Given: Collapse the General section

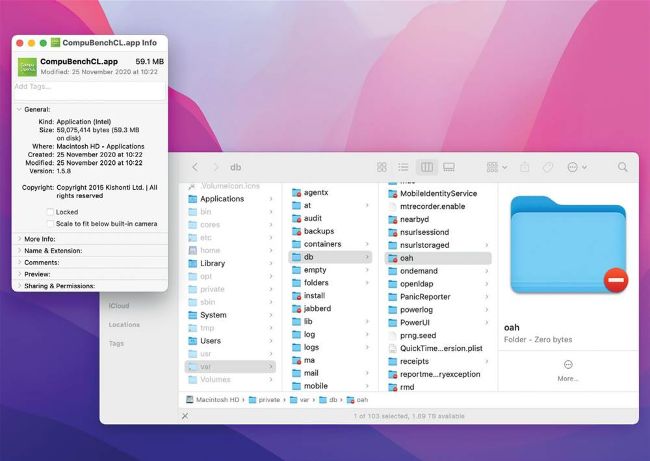Looking at the screenshot, I should pos(19,109).
